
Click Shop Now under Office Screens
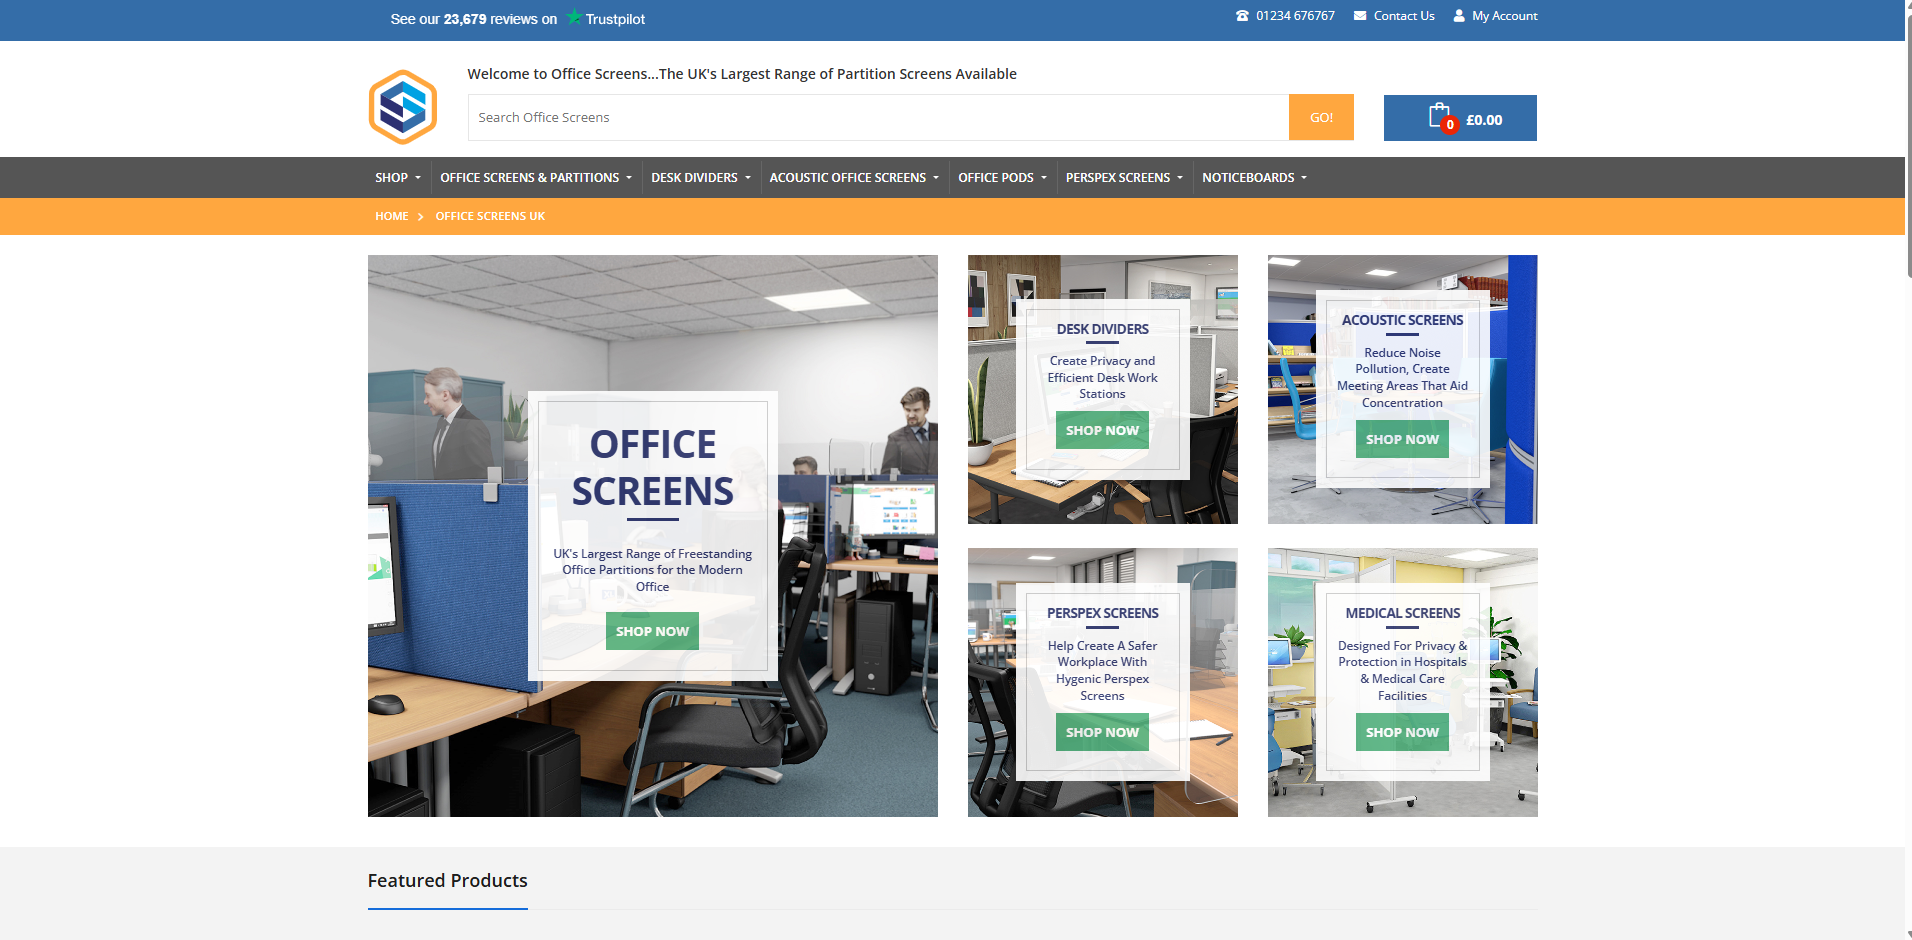[652, 631]
